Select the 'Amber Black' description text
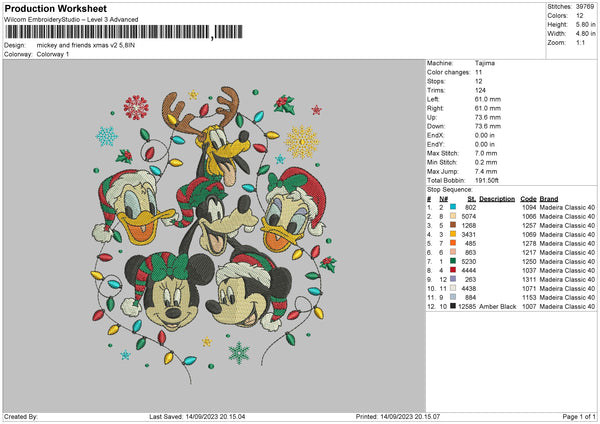600x424 pixels. pyautogui.click(x=497, y=307)
